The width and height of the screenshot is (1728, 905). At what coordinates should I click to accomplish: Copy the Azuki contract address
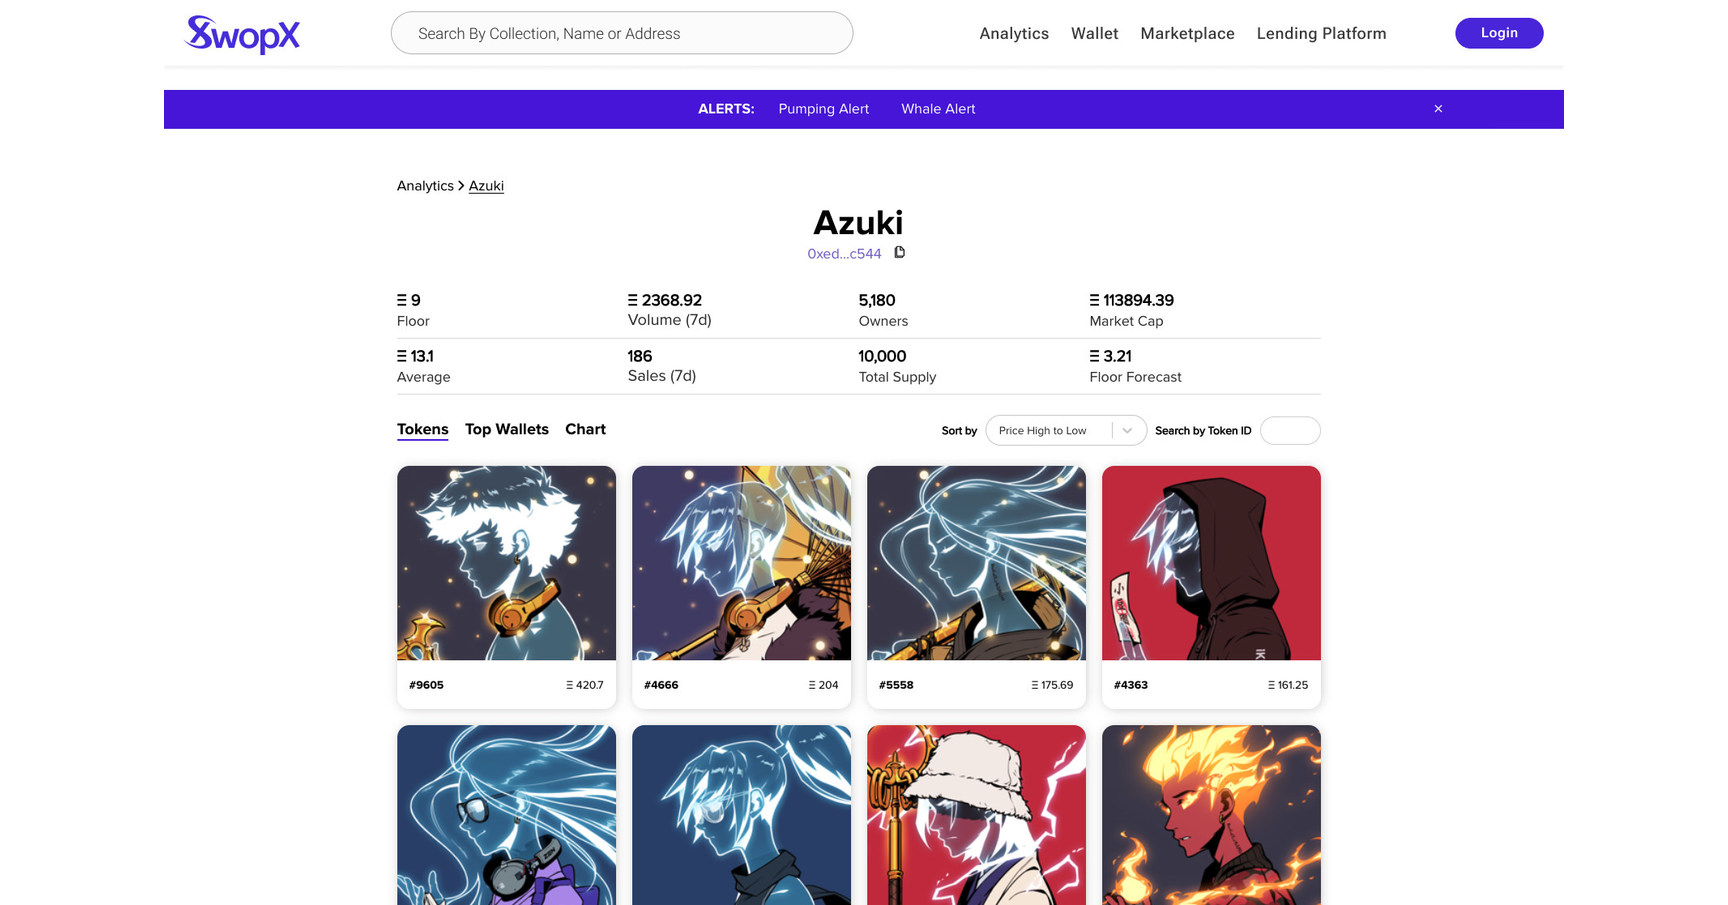[899, 252]
